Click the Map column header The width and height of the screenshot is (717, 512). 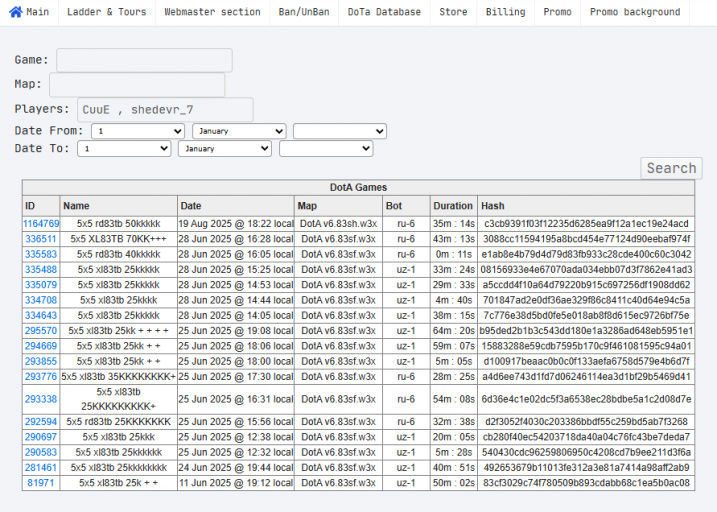coord(338,206)
